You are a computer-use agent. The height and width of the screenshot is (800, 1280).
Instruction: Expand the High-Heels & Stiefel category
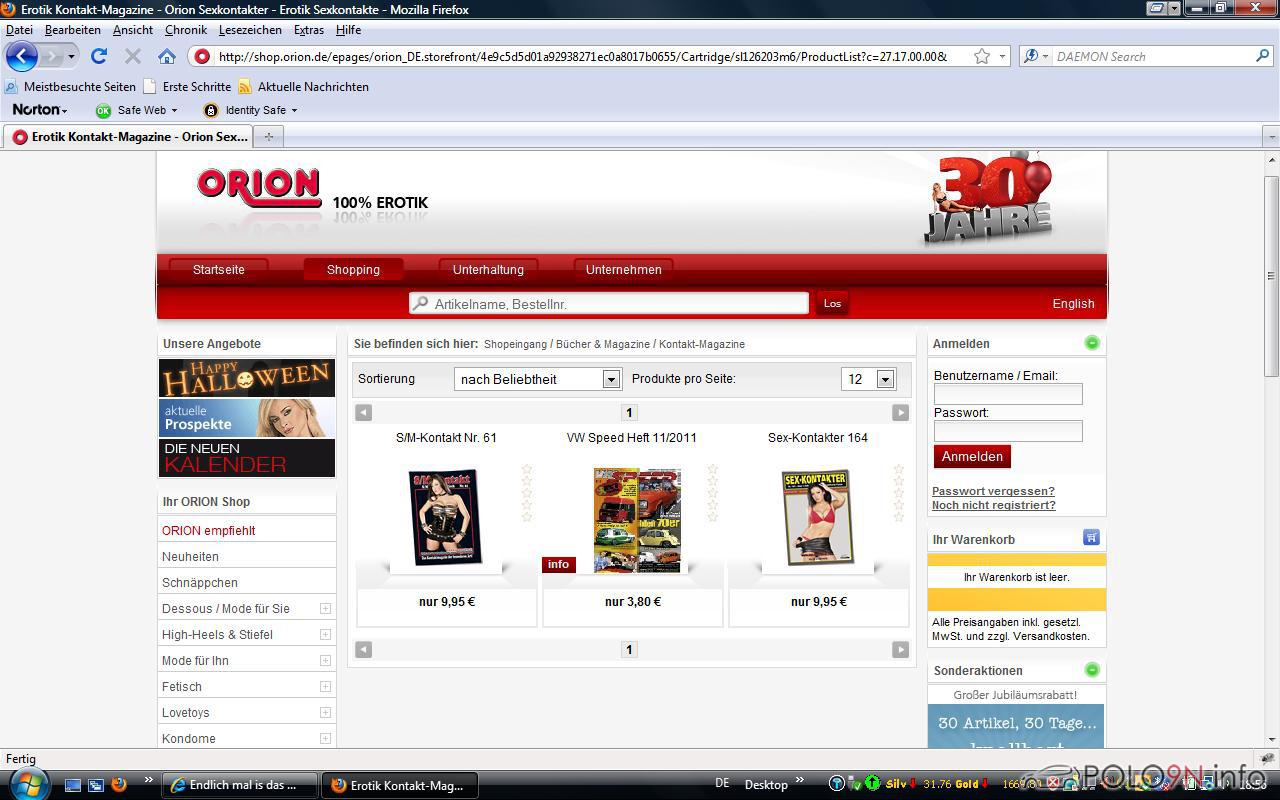pos(325,634)
